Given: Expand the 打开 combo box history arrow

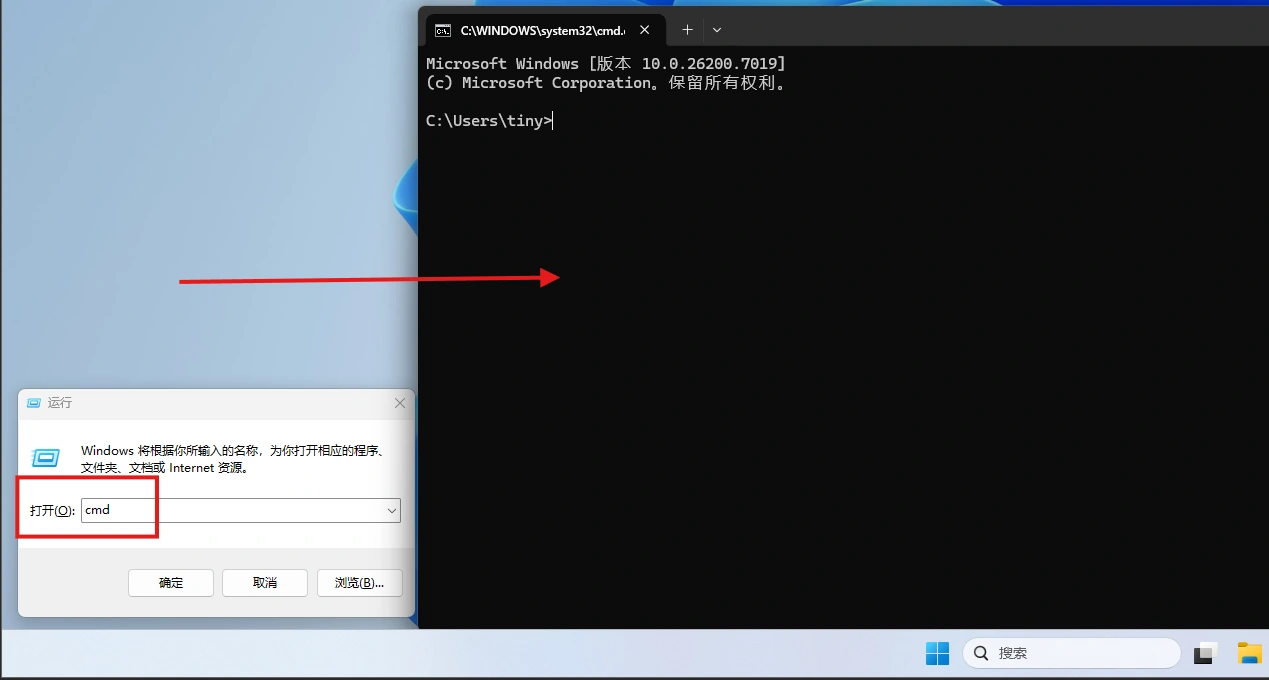Looking at the screenshot, I should coord(391,510).
